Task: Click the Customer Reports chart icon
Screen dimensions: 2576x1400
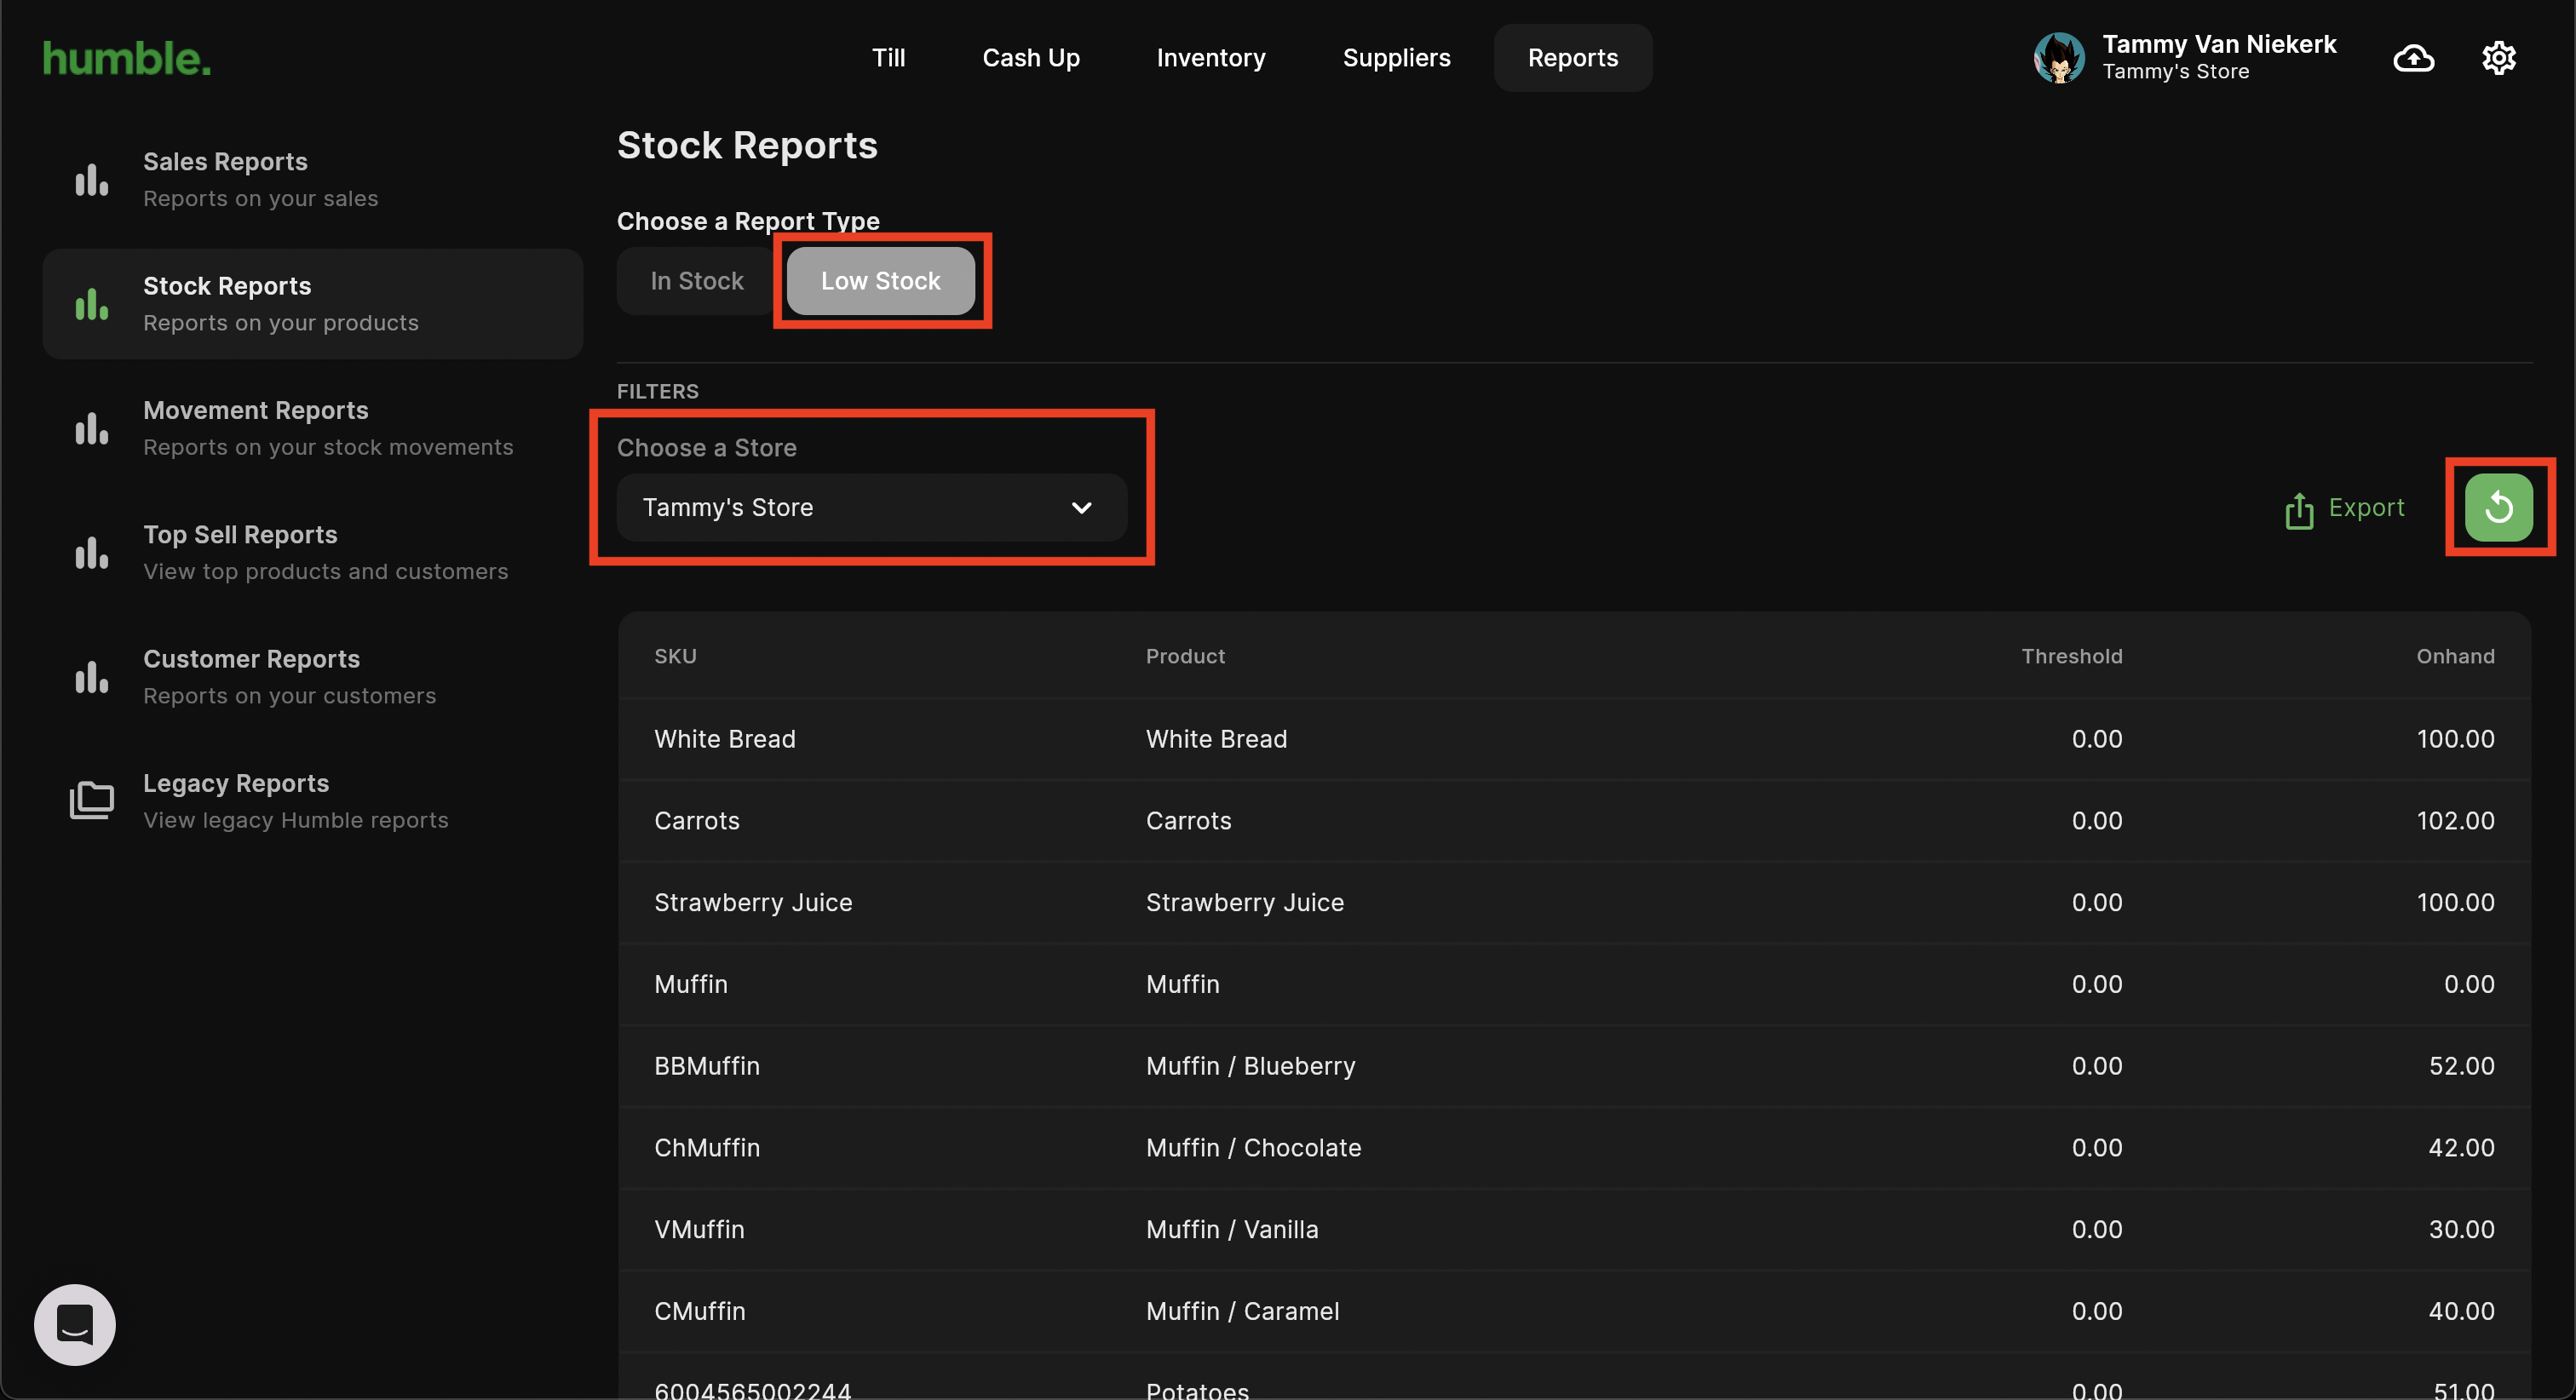Action: [x=92, y=677]
